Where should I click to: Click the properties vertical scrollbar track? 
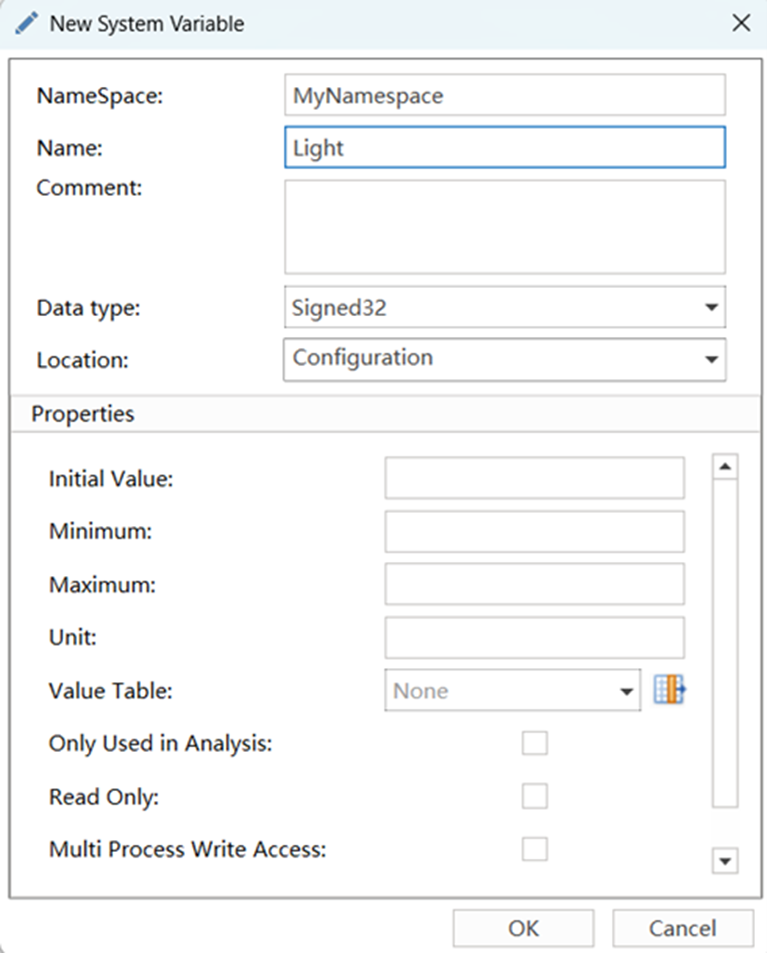click(725, 640)
